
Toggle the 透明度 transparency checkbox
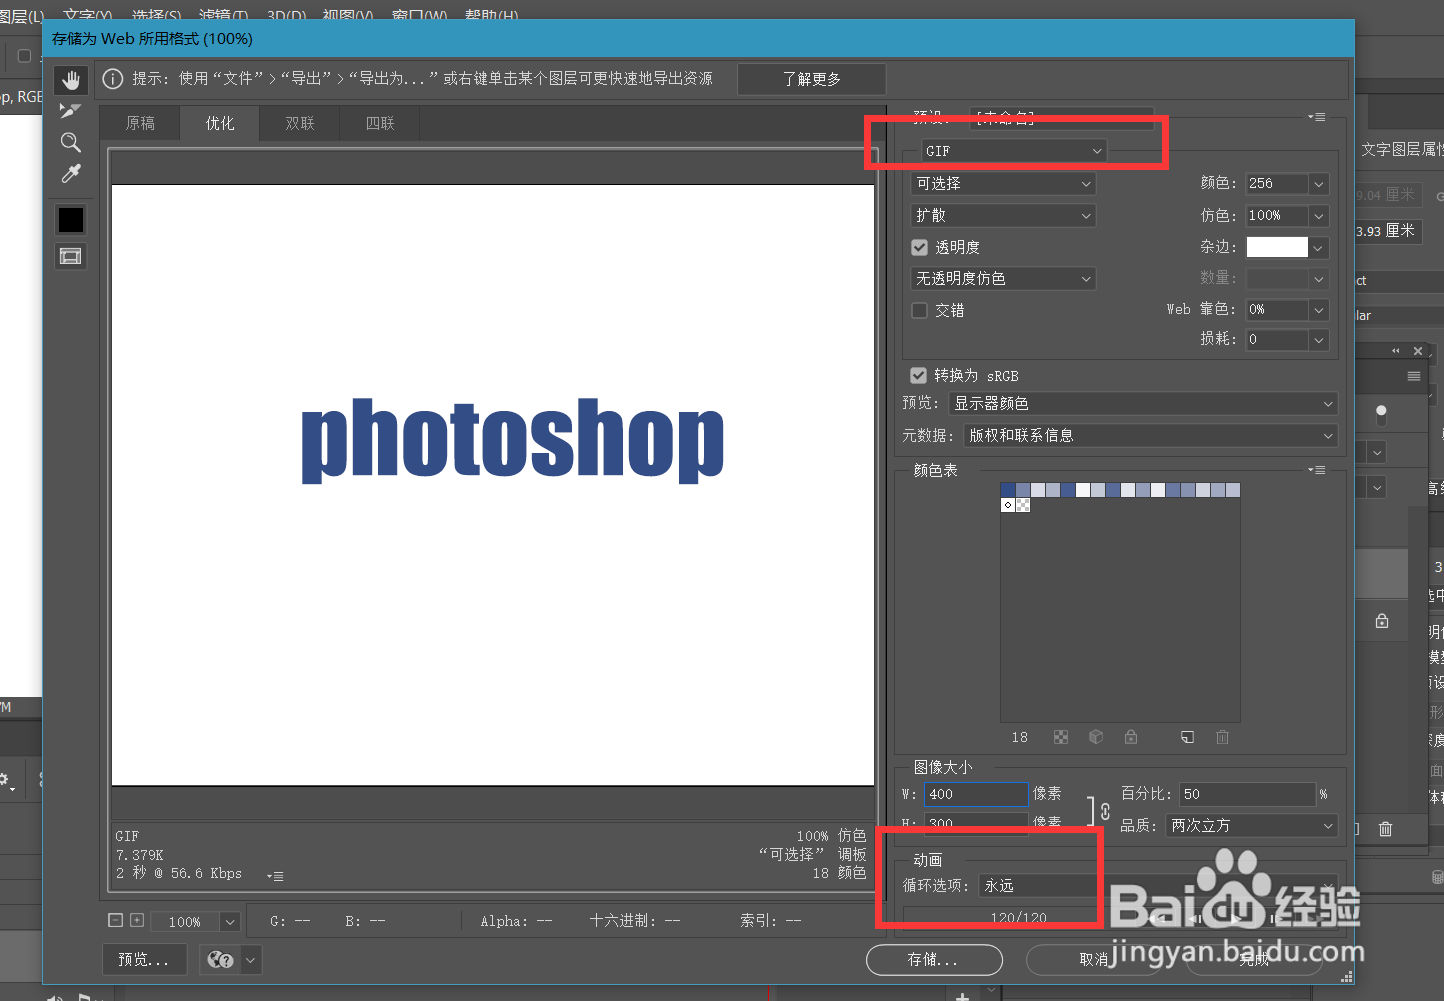(920, 247)
